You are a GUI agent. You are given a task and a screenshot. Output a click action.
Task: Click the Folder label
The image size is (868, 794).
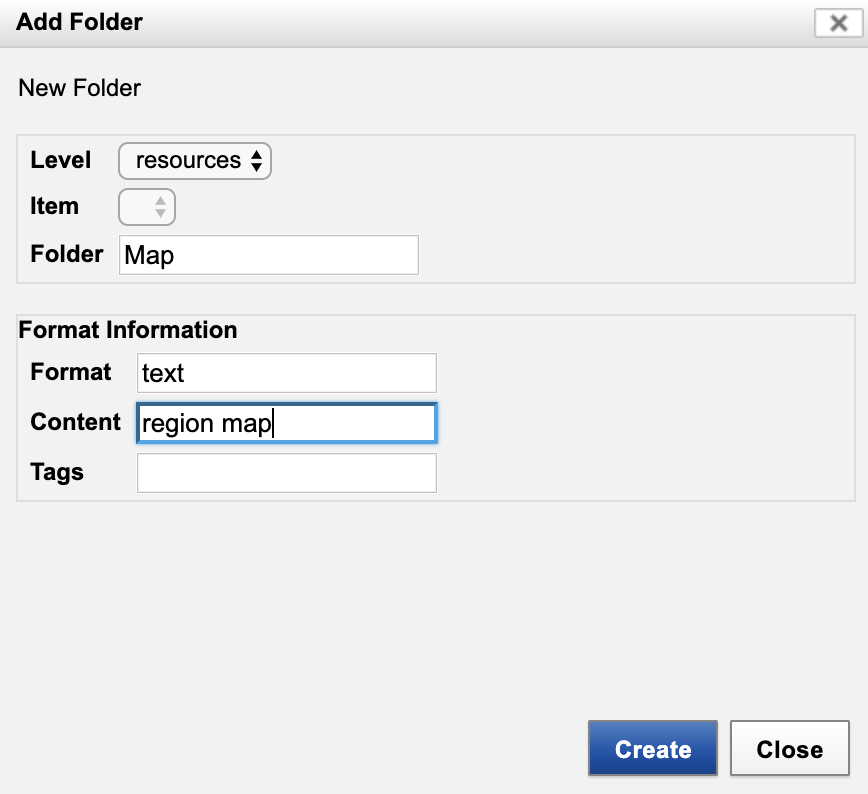click(67, 254)
